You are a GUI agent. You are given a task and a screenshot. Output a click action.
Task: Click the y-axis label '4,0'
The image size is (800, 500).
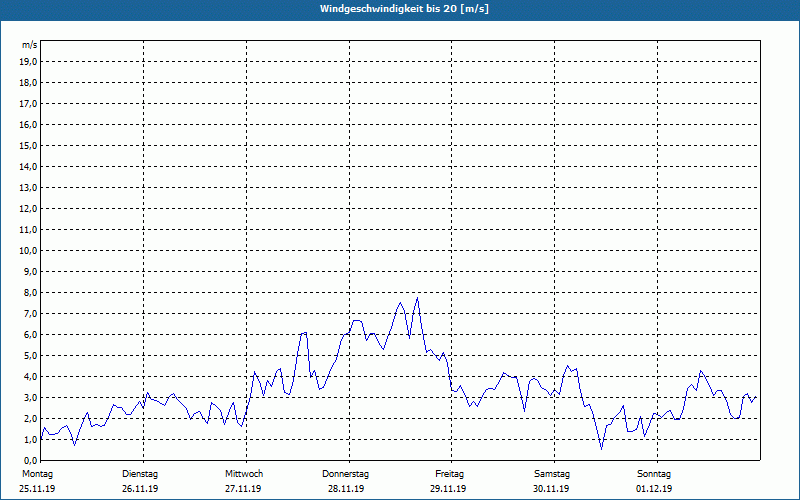click(30, 377)
